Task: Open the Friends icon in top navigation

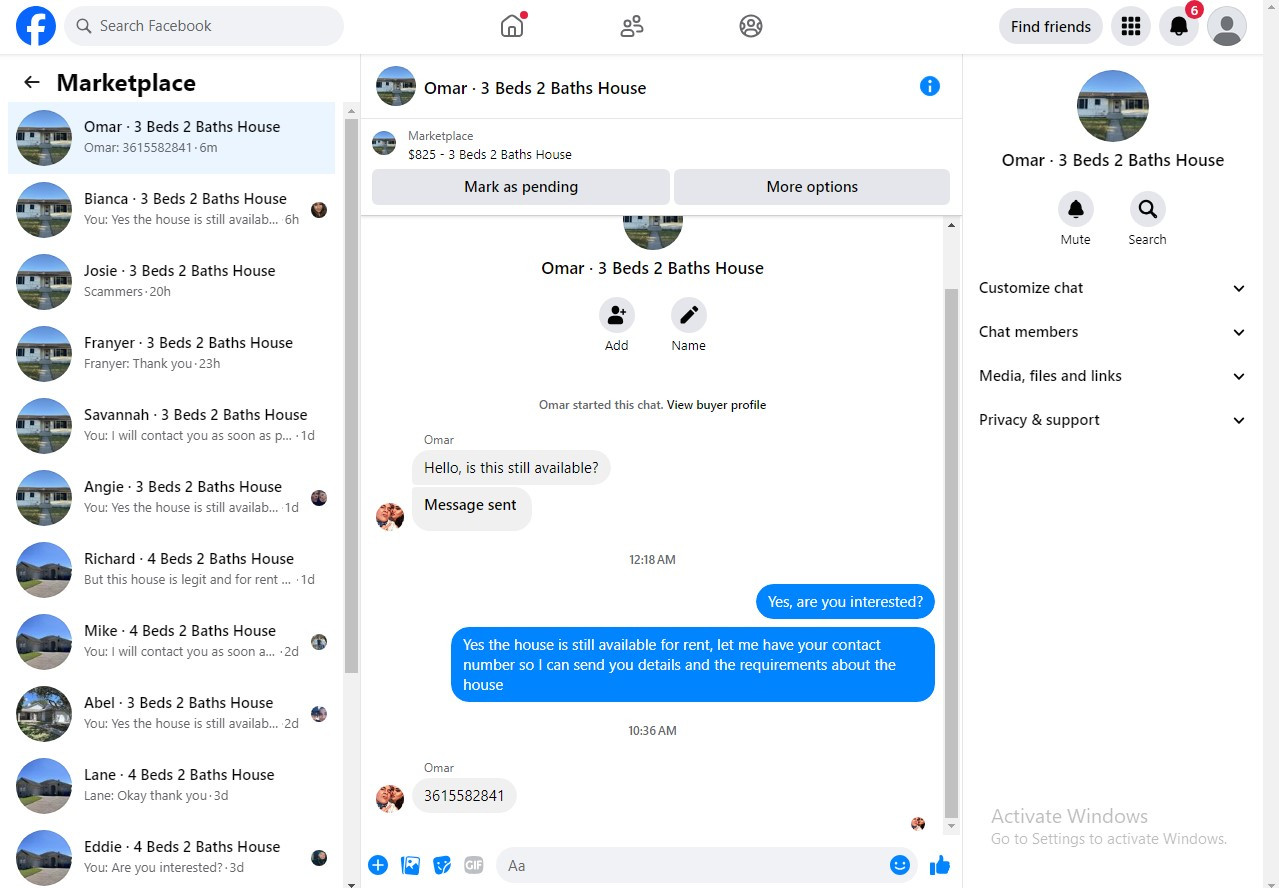Action: (x=632, y=26)
